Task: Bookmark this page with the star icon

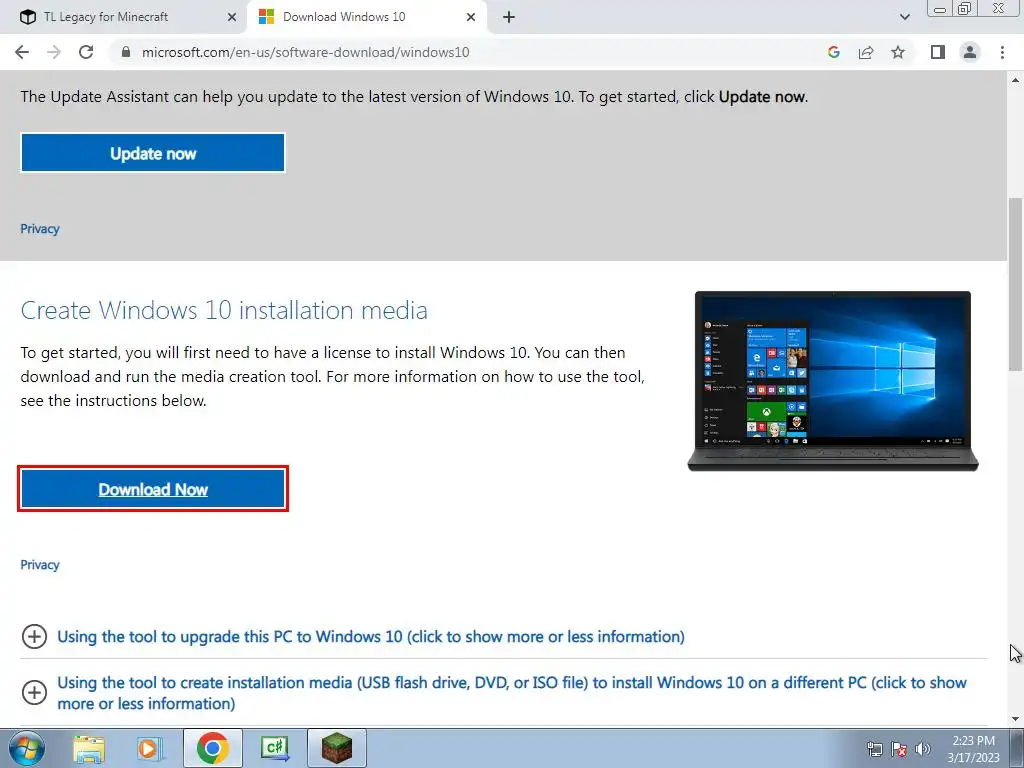Action: (898, 52)
